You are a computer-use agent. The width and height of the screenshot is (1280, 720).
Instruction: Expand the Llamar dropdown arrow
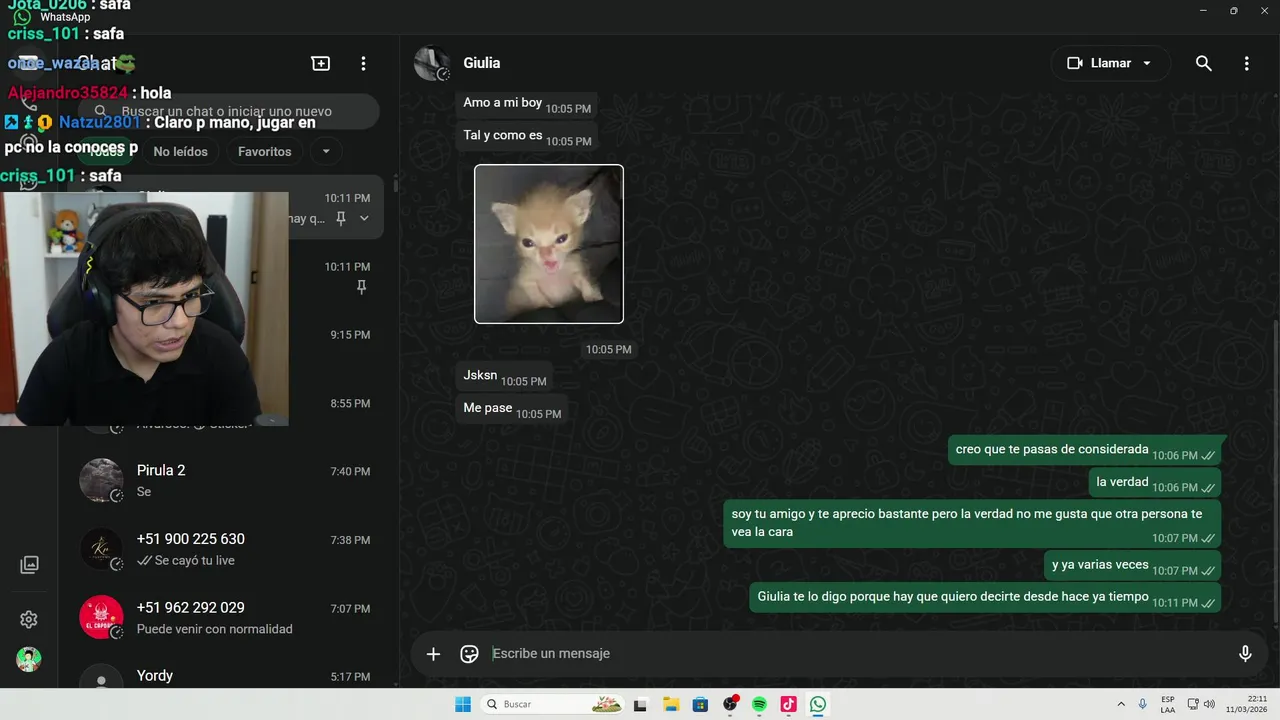(1147, 63)
